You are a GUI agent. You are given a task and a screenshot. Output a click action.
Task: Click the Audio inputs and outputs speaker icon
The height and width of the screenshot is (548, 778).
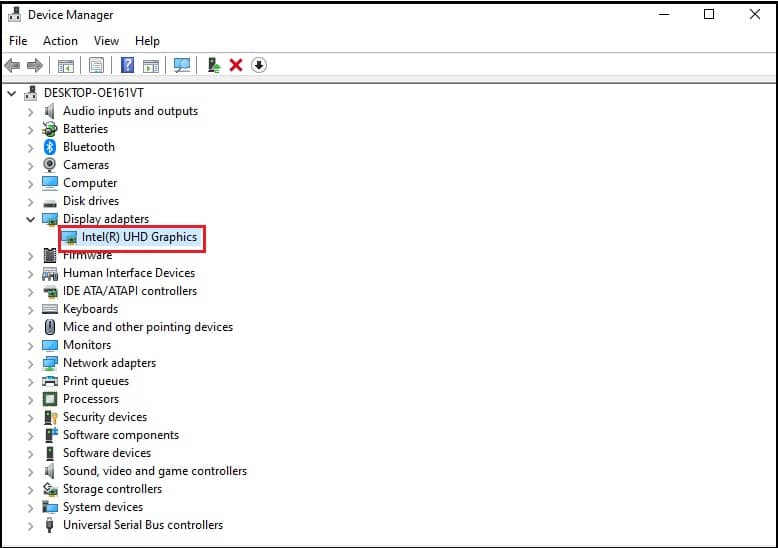pos(49,111)
